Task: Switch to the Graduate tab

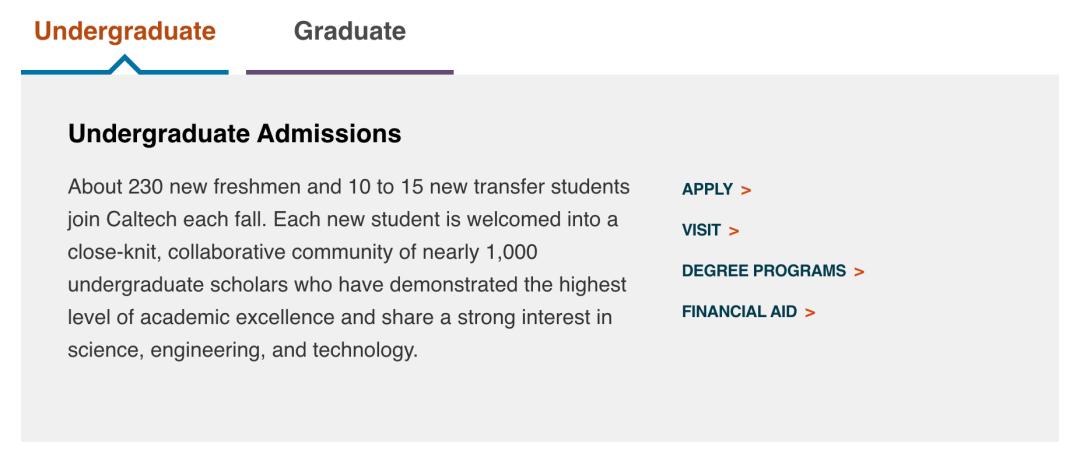Action: coord(349,32)
